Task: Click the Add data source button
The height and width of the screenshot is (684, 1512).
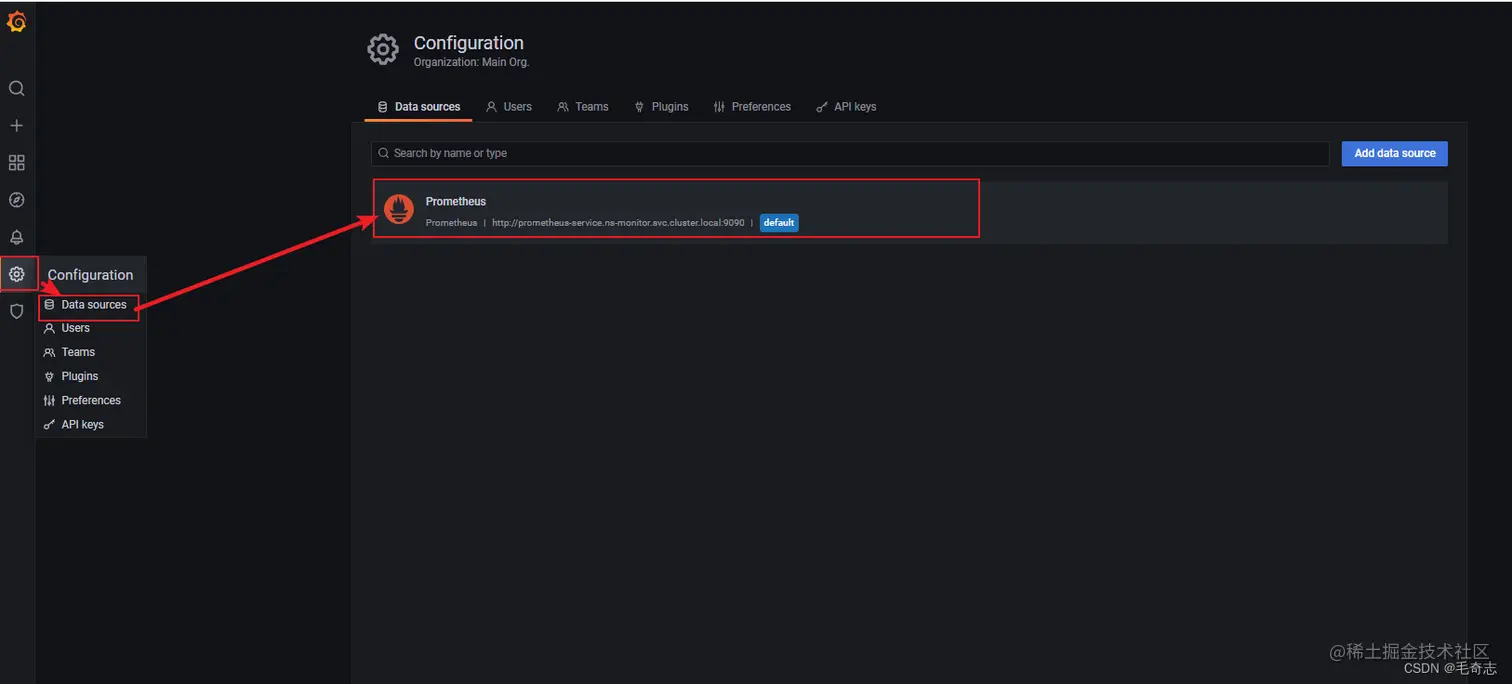Action: point(1394,153)
